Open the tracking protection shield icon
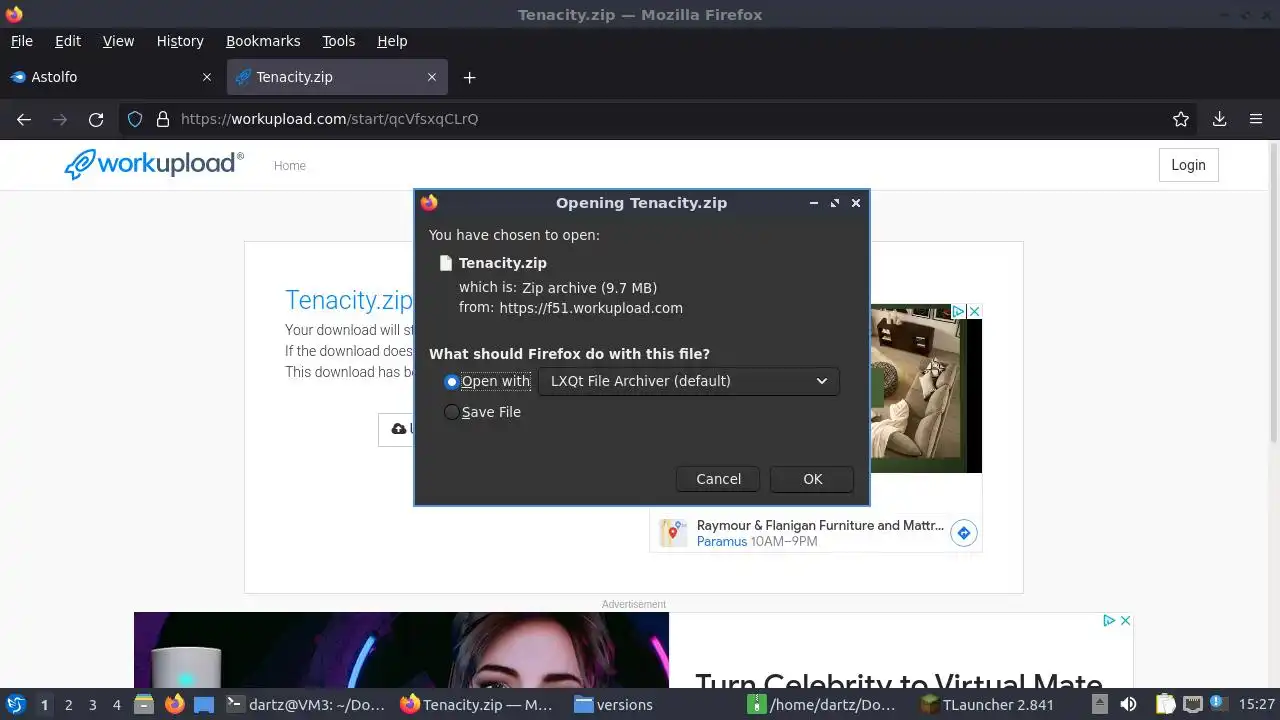This screenshot has width=1280, height=720. coord(135,119)
